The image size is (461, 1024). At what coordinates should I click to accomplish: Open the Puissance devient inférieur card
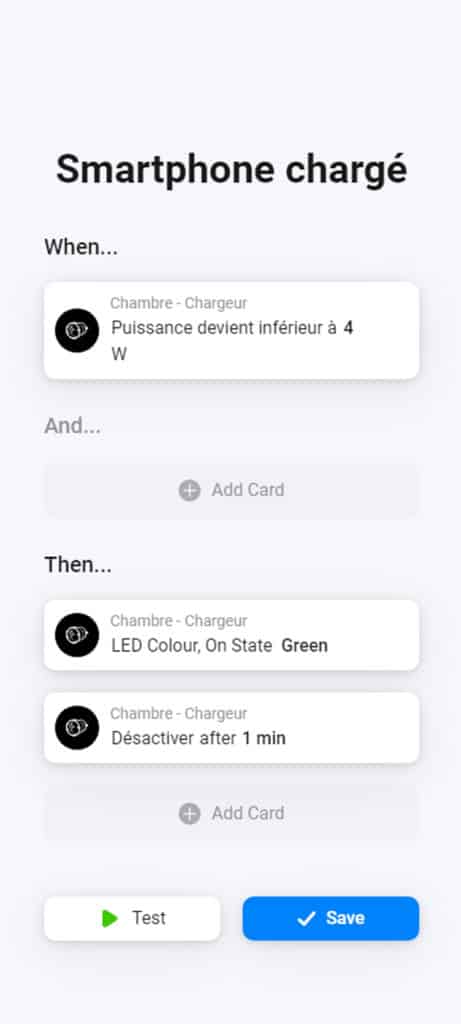coord(231,330)
